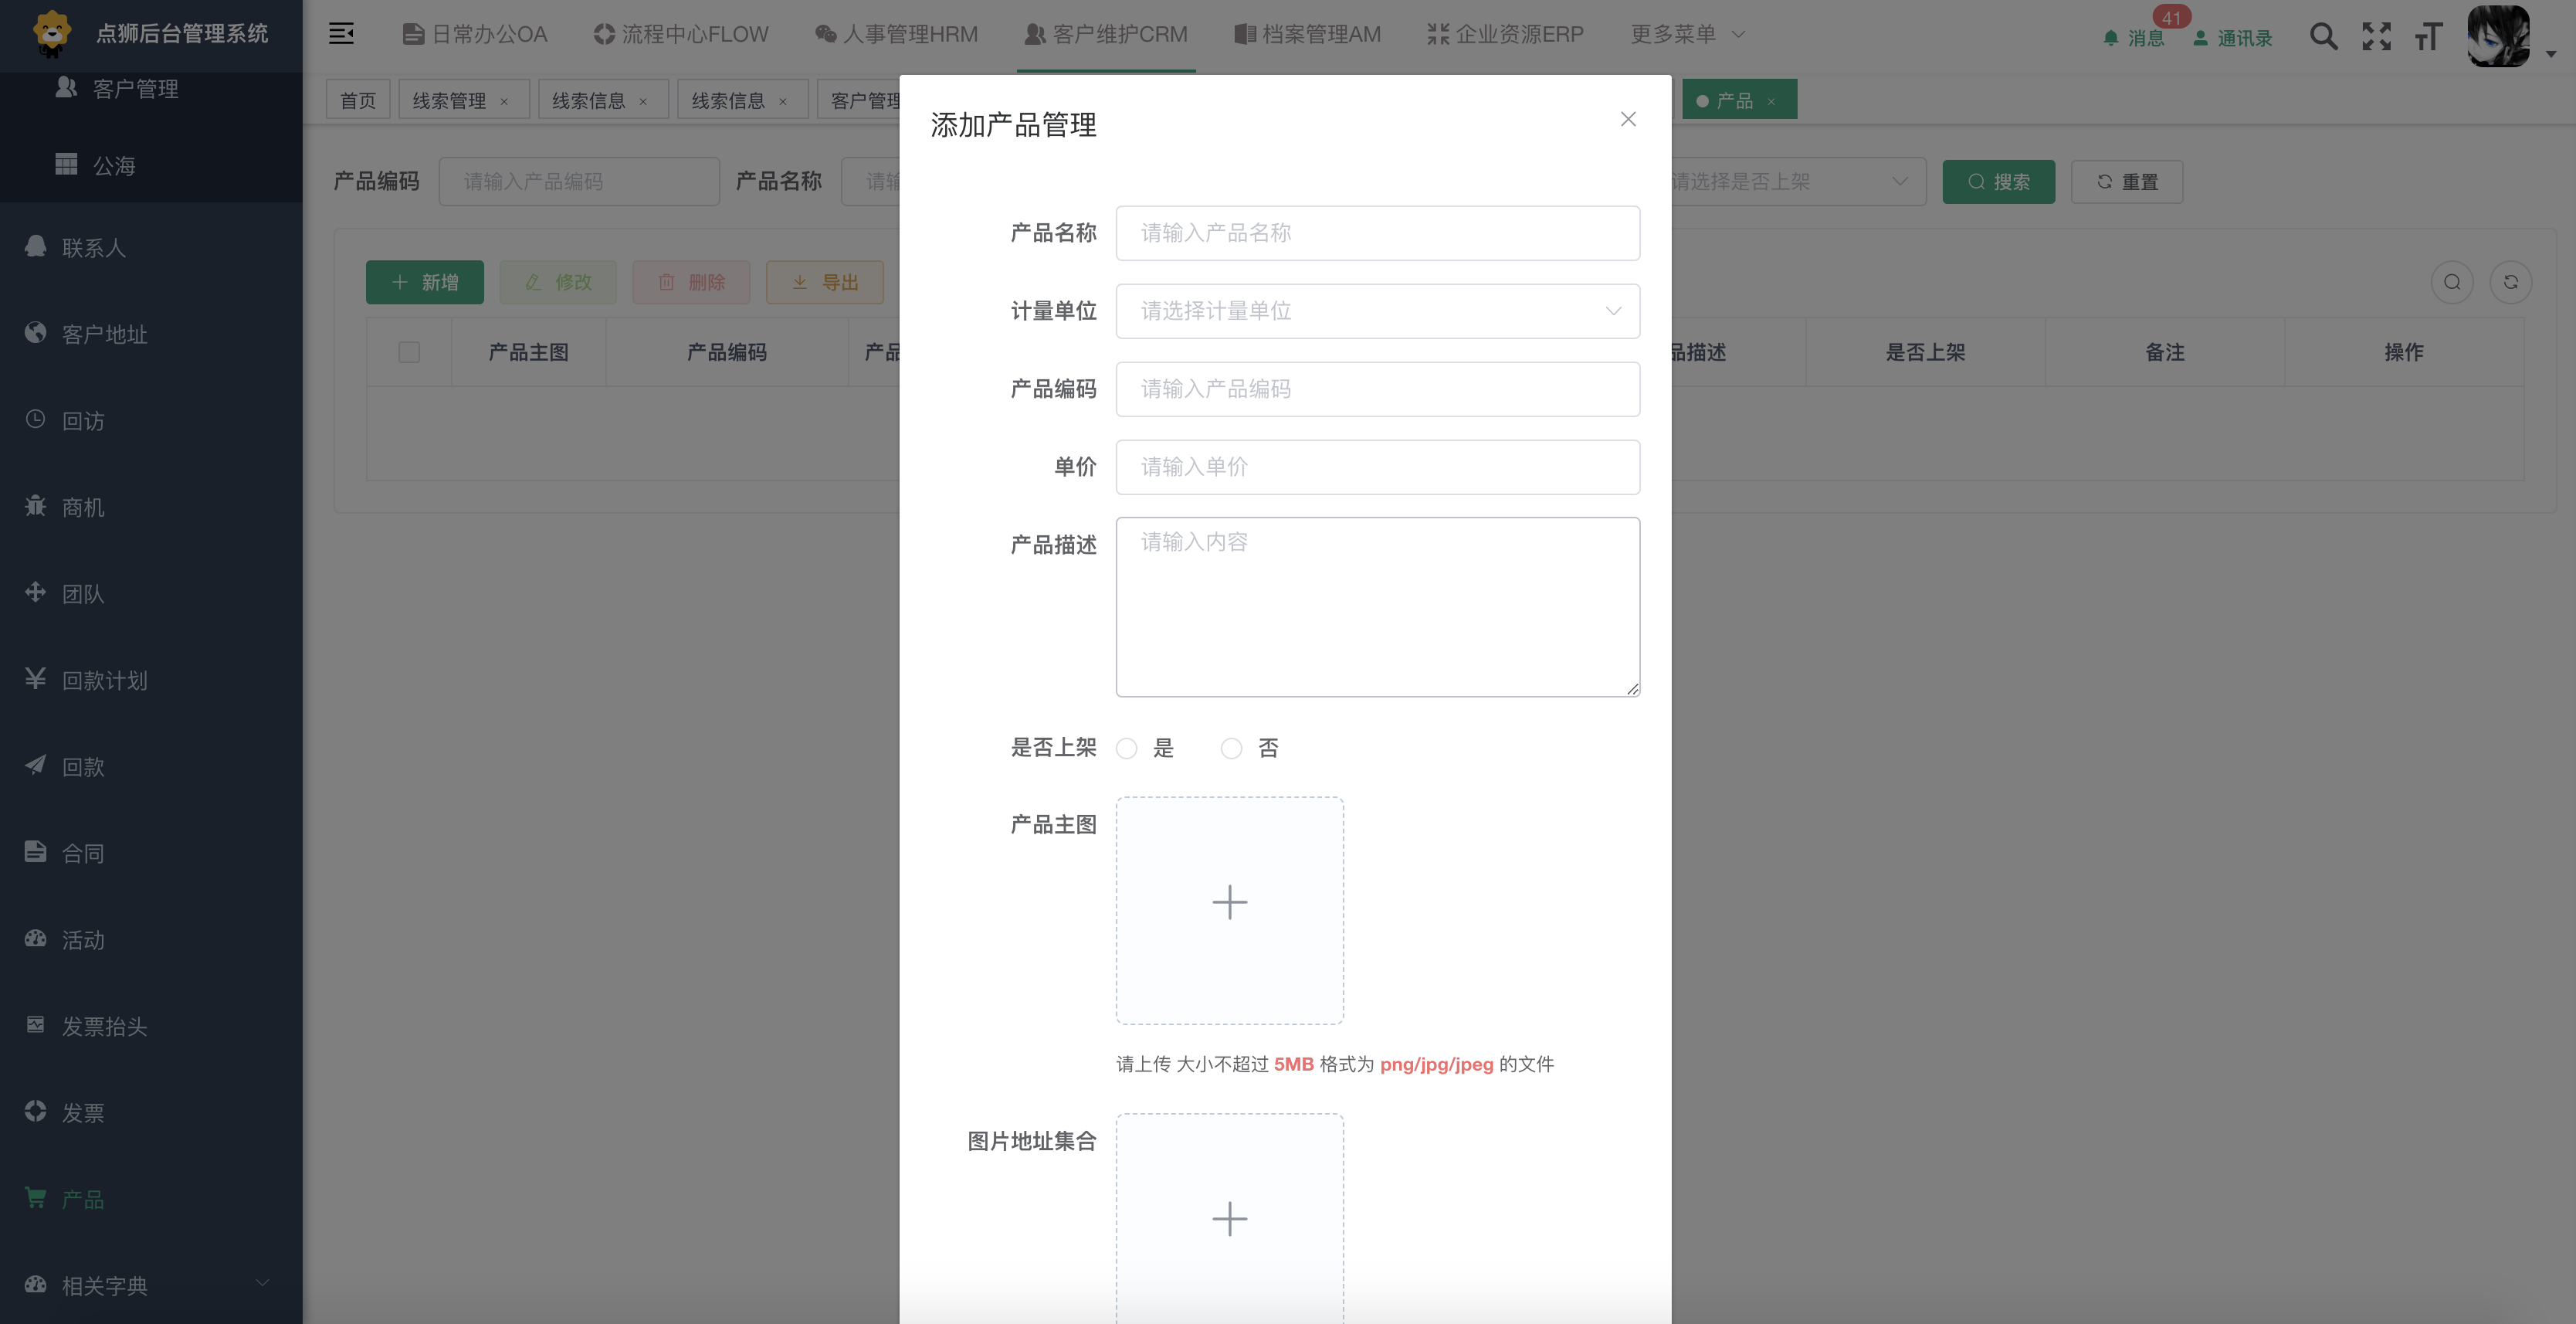Focus 单价 input in dialog

coord(1377,467)
